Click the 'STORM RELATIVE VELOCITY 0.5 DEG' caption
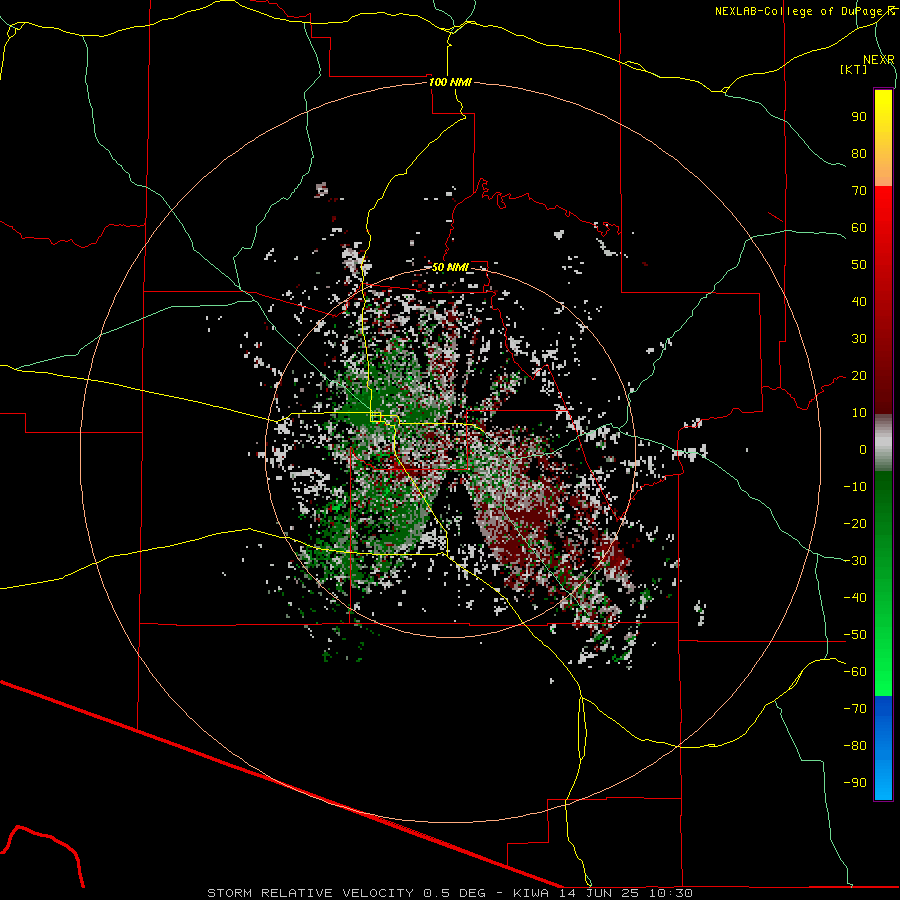 tap(346, 893)
